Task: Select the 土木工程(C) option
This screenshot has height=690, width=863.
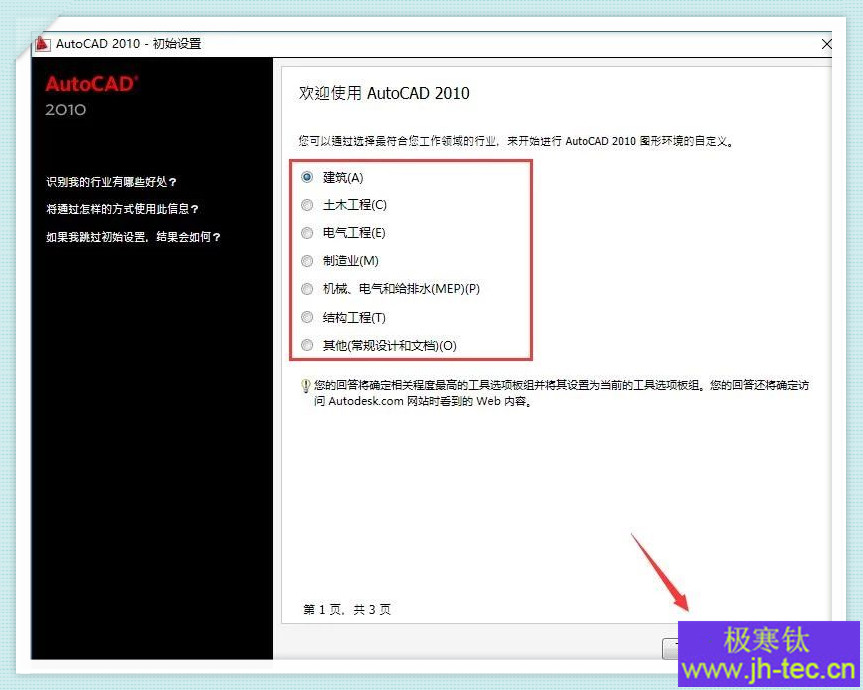Action: 307,205
